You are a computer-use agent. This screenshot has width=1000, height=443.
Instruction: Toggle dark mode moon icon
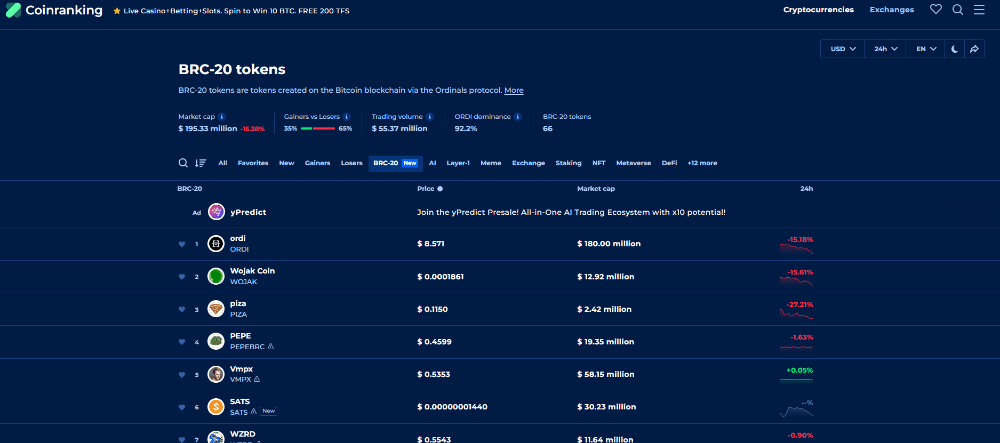tap(955, 49)
